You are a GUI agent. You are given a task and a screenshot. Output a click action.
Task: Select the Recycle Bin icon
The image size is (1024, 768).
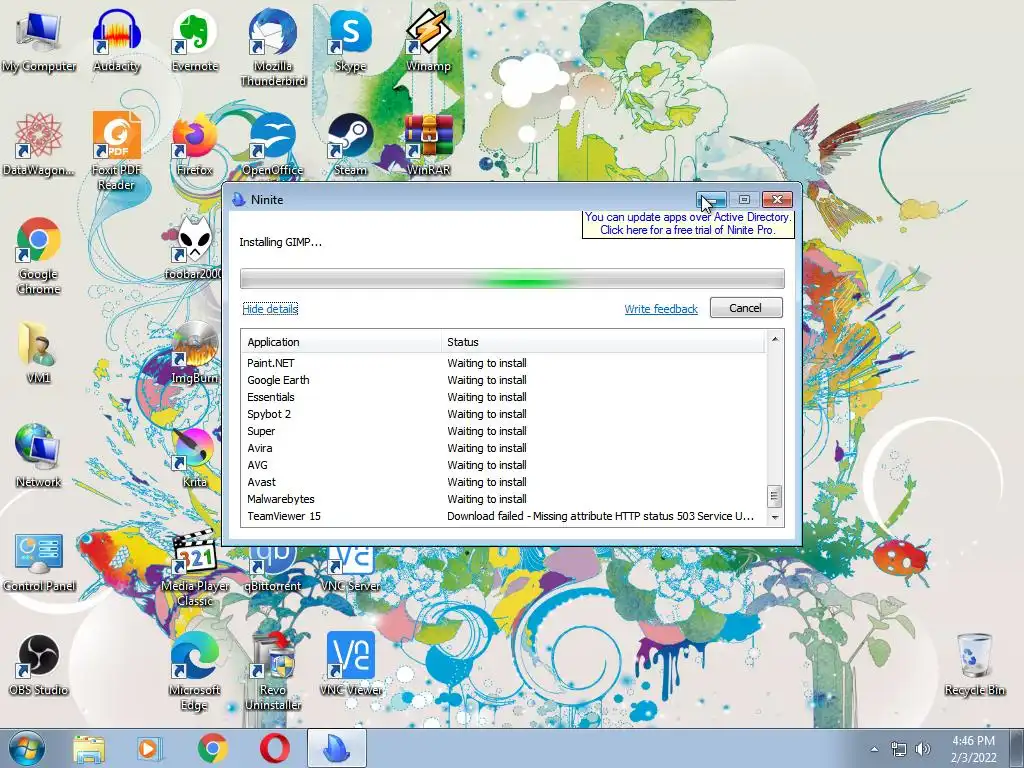(974, 664)
